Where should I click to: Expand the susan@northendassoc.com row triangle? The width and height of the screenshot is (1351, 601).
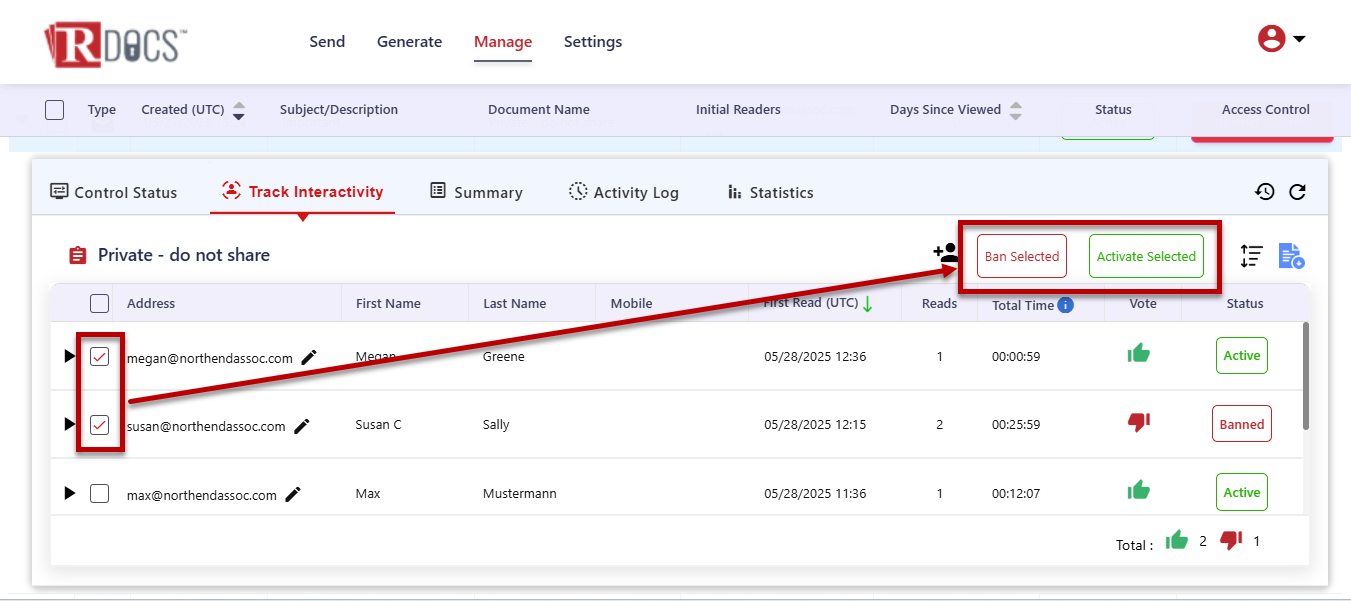click(x=69, y=424)
